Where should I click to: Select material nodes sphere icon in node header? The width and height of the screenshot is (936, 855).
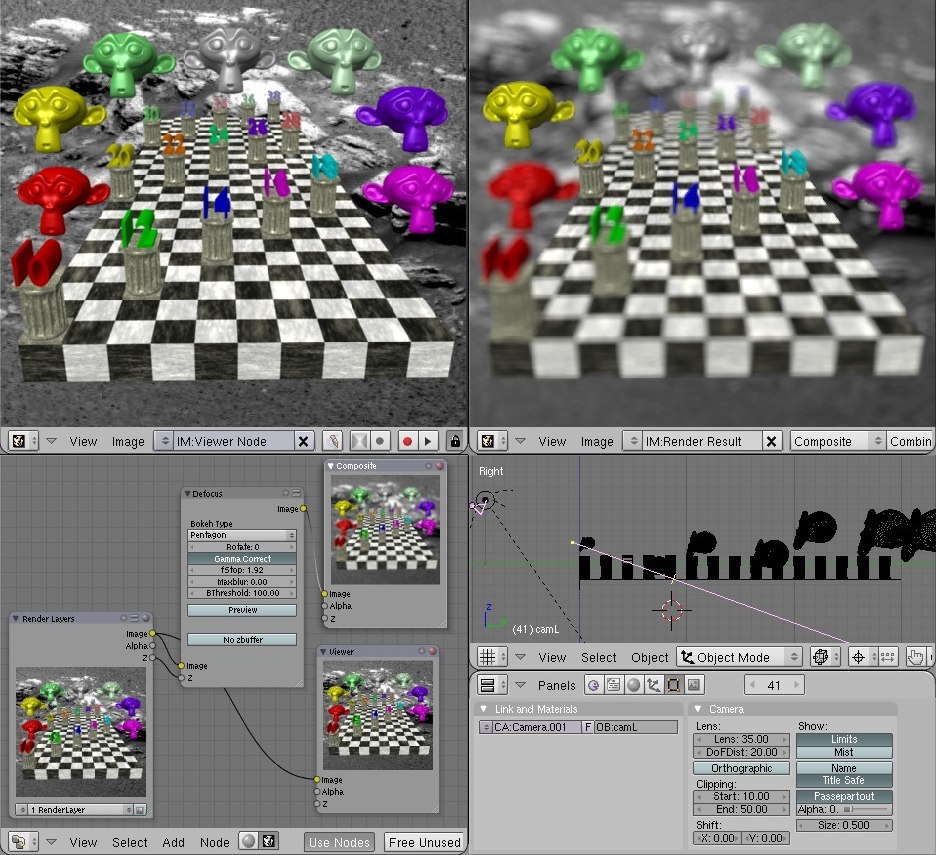coord(249,841)
